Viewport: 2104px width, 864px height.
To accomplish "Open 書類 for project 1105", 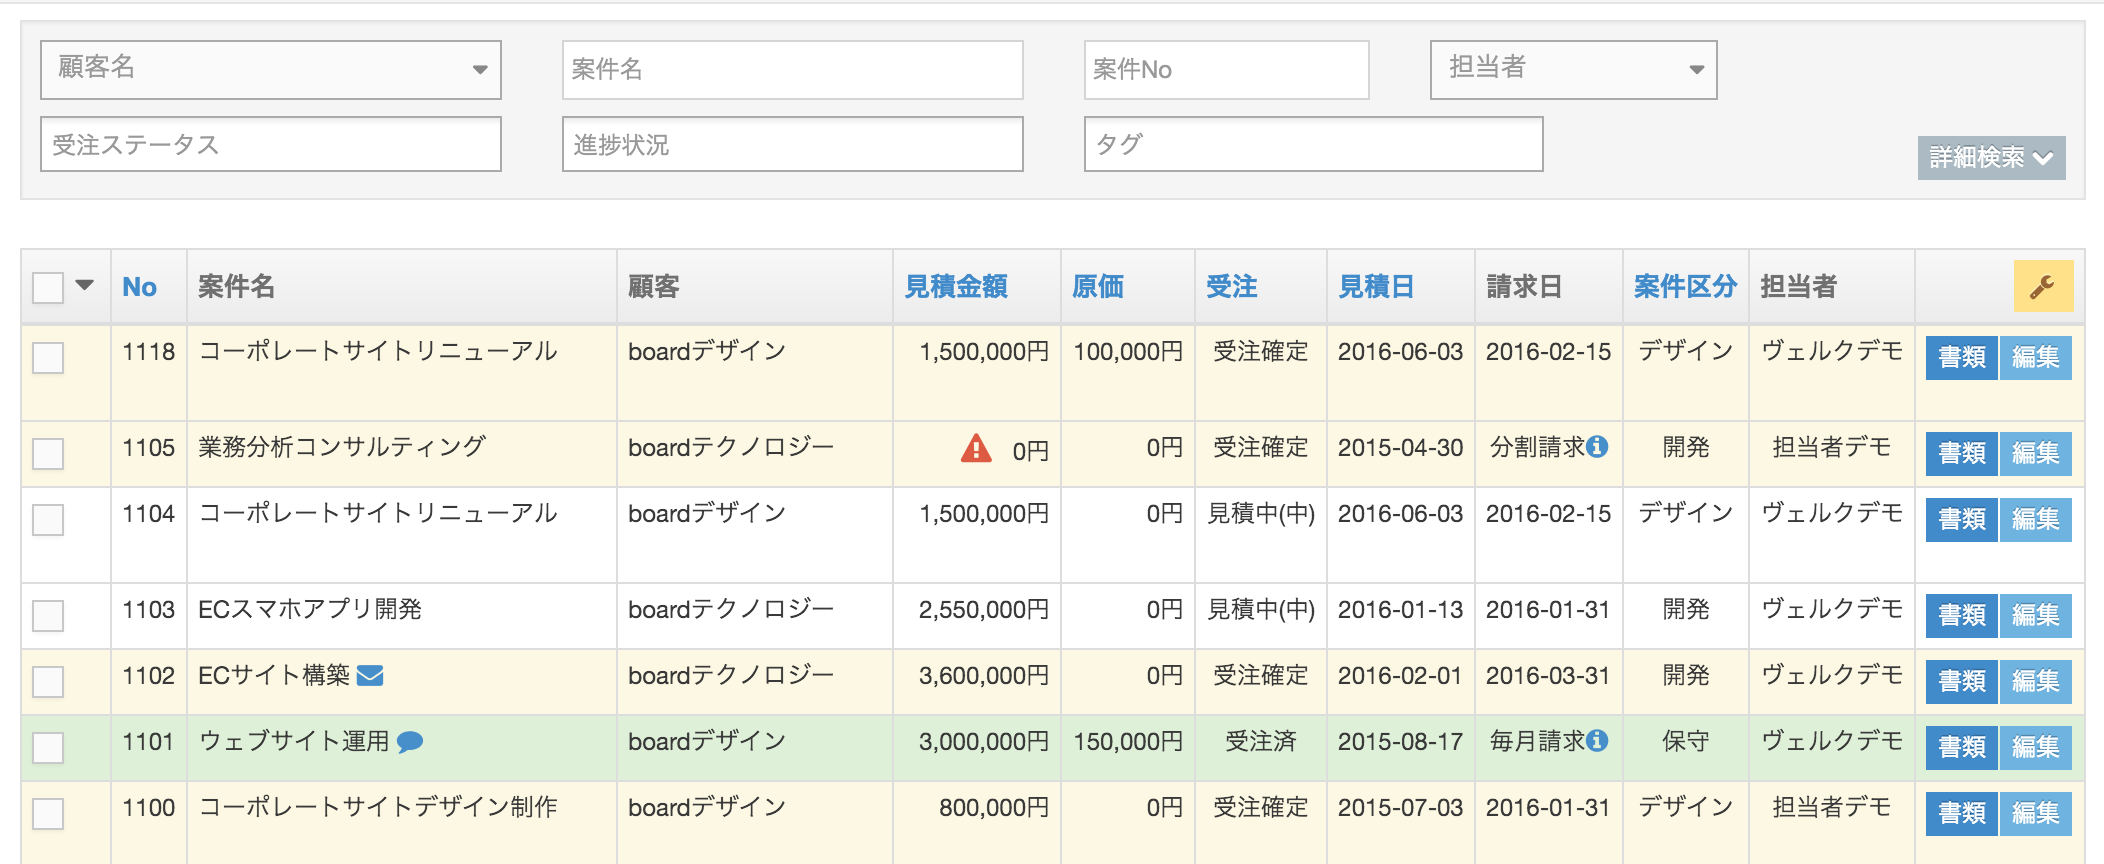I will point(1961,454).
